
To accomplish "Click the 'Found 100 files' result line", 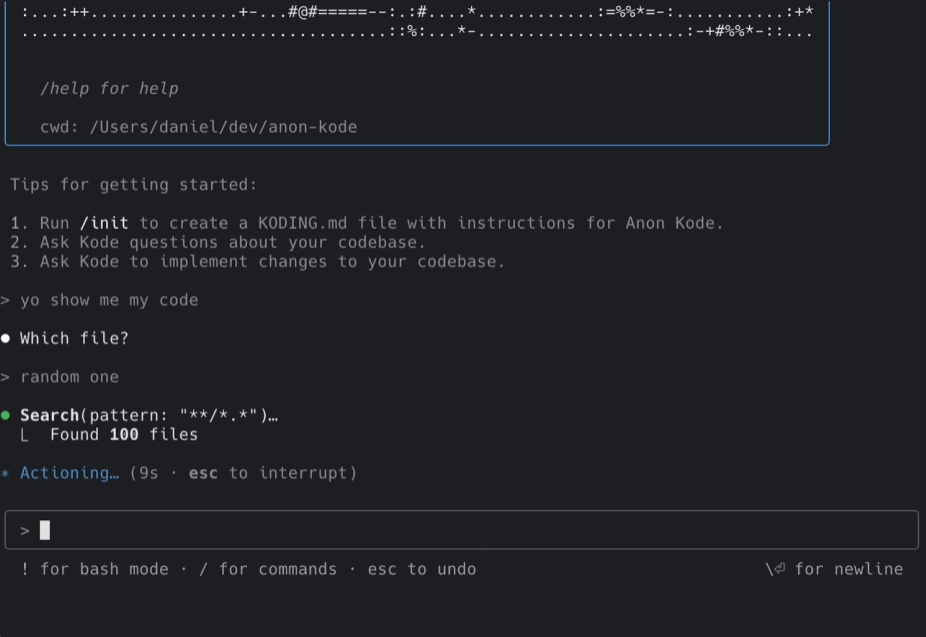I will point(124,435).
